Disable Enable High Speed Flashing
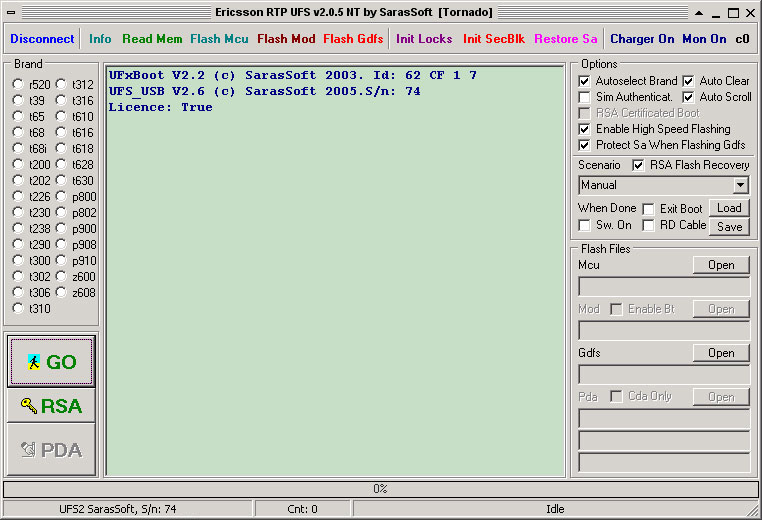 click(x=585, y=129)
